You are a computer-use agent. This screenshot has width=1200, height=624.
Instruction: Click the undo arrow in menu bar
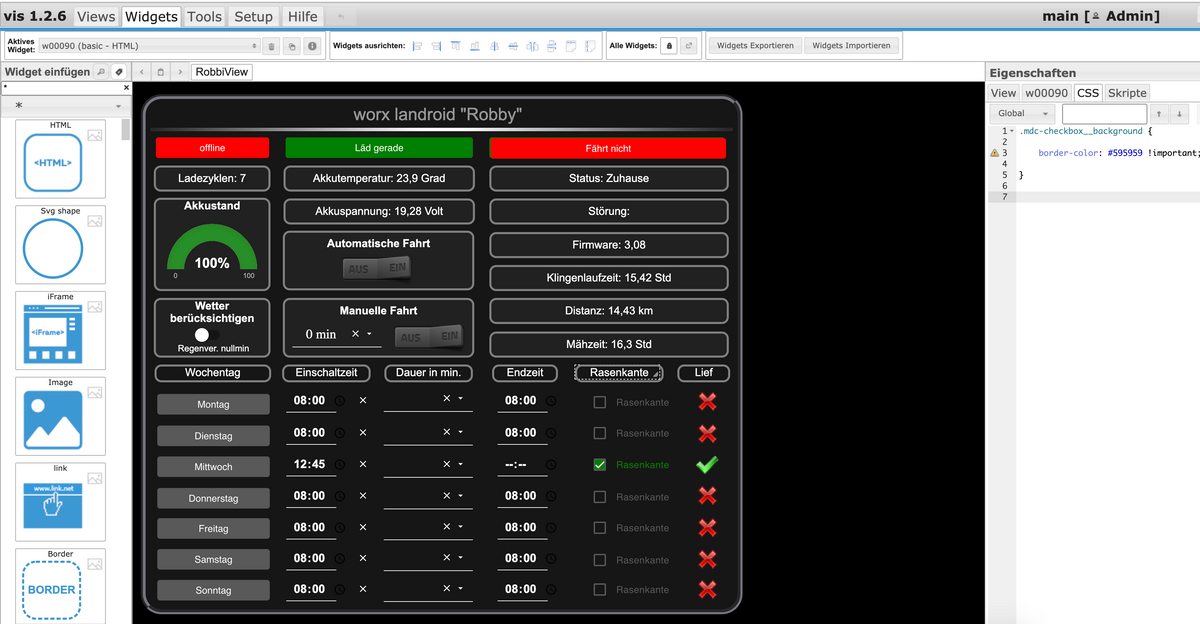341,17
